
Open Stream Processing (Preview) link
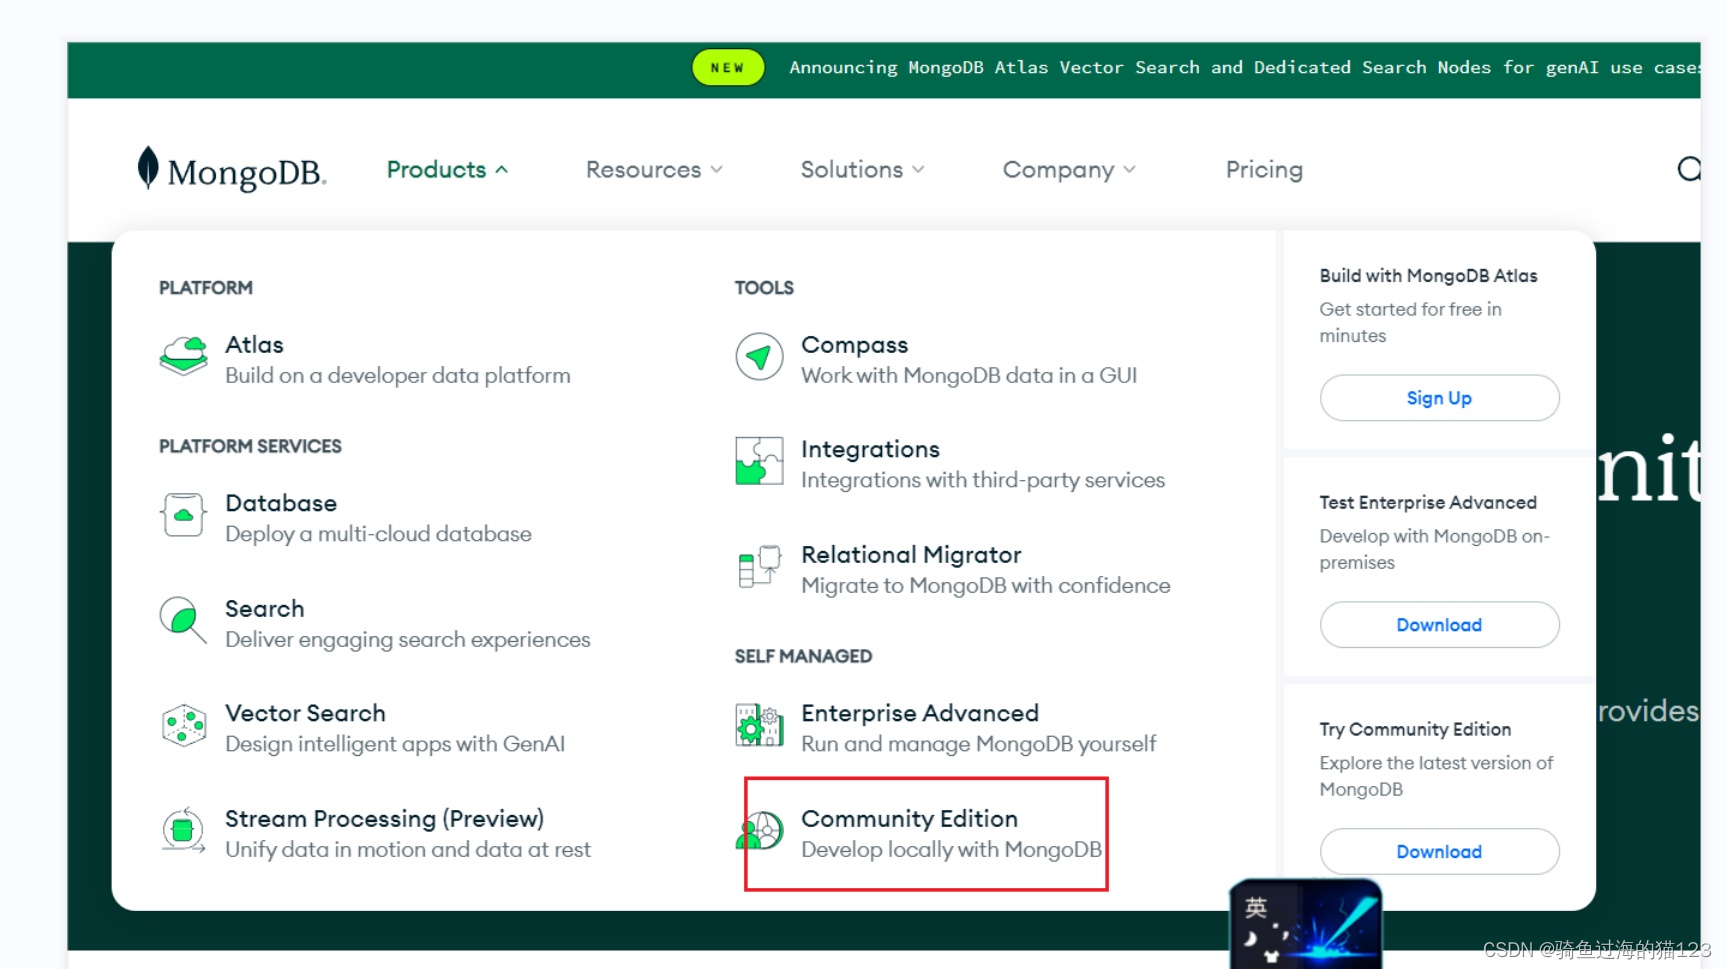(384, 819)
